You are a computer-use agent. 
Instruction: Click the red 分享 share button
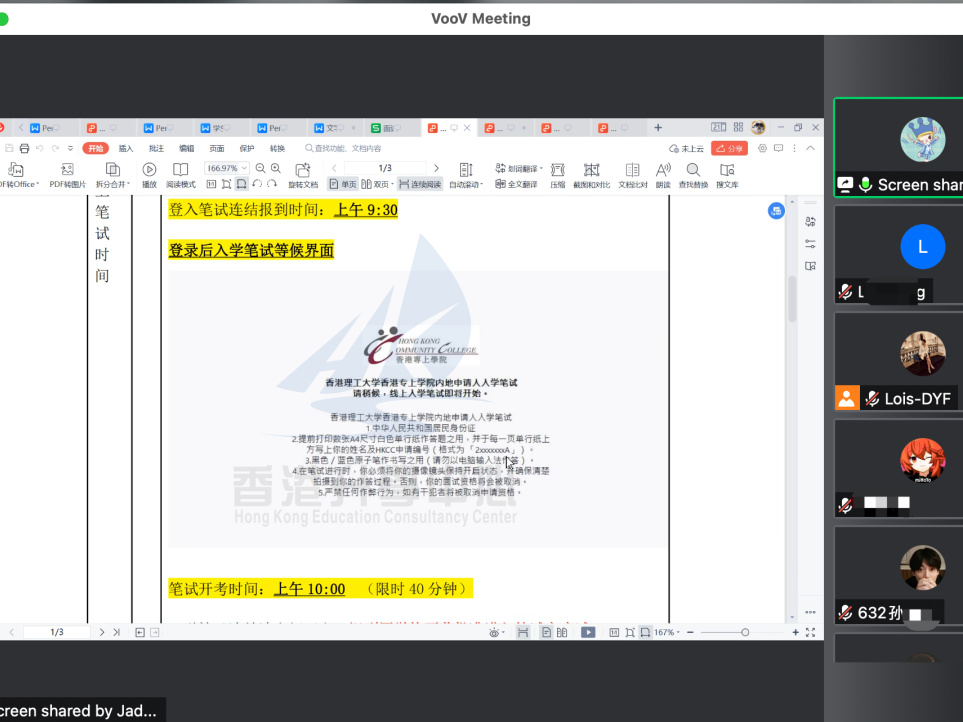(730, 148)
